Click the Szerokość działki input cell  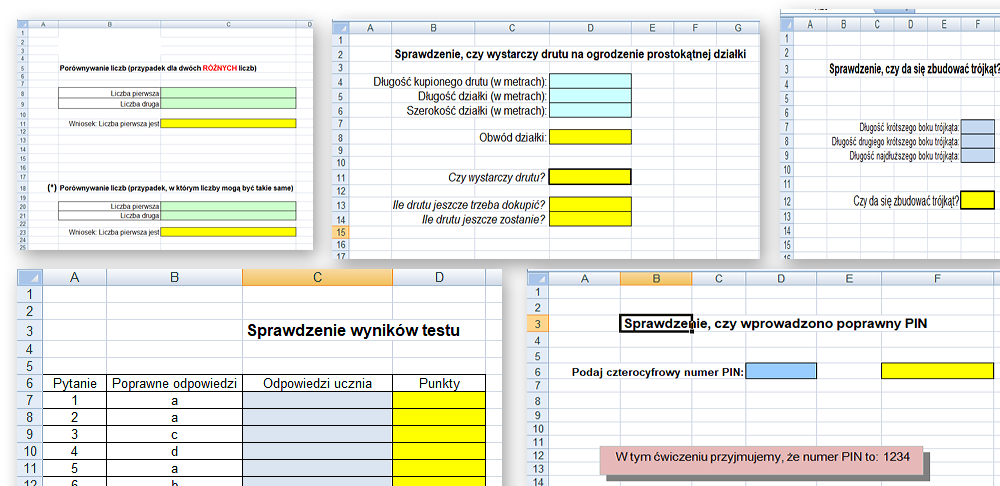pyautogui.click(x=590, y=110)
